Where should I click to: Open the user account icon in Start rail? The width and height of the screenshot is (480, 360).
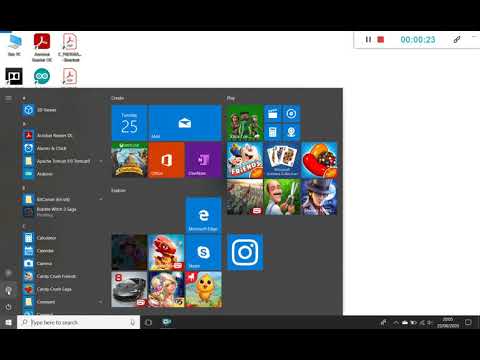click(x=9, y=273)
